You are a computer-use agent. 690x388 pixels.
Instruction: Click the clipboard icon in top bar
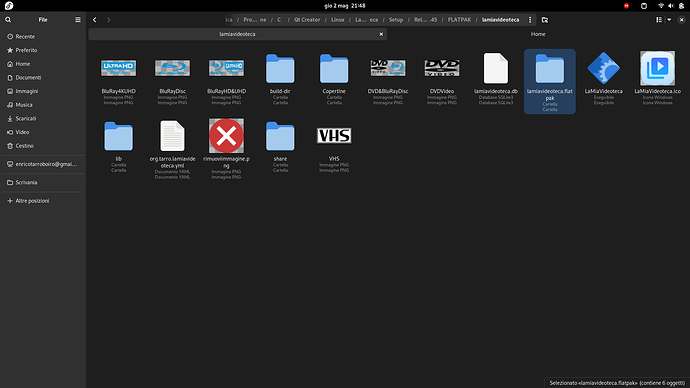coord(644,6)
